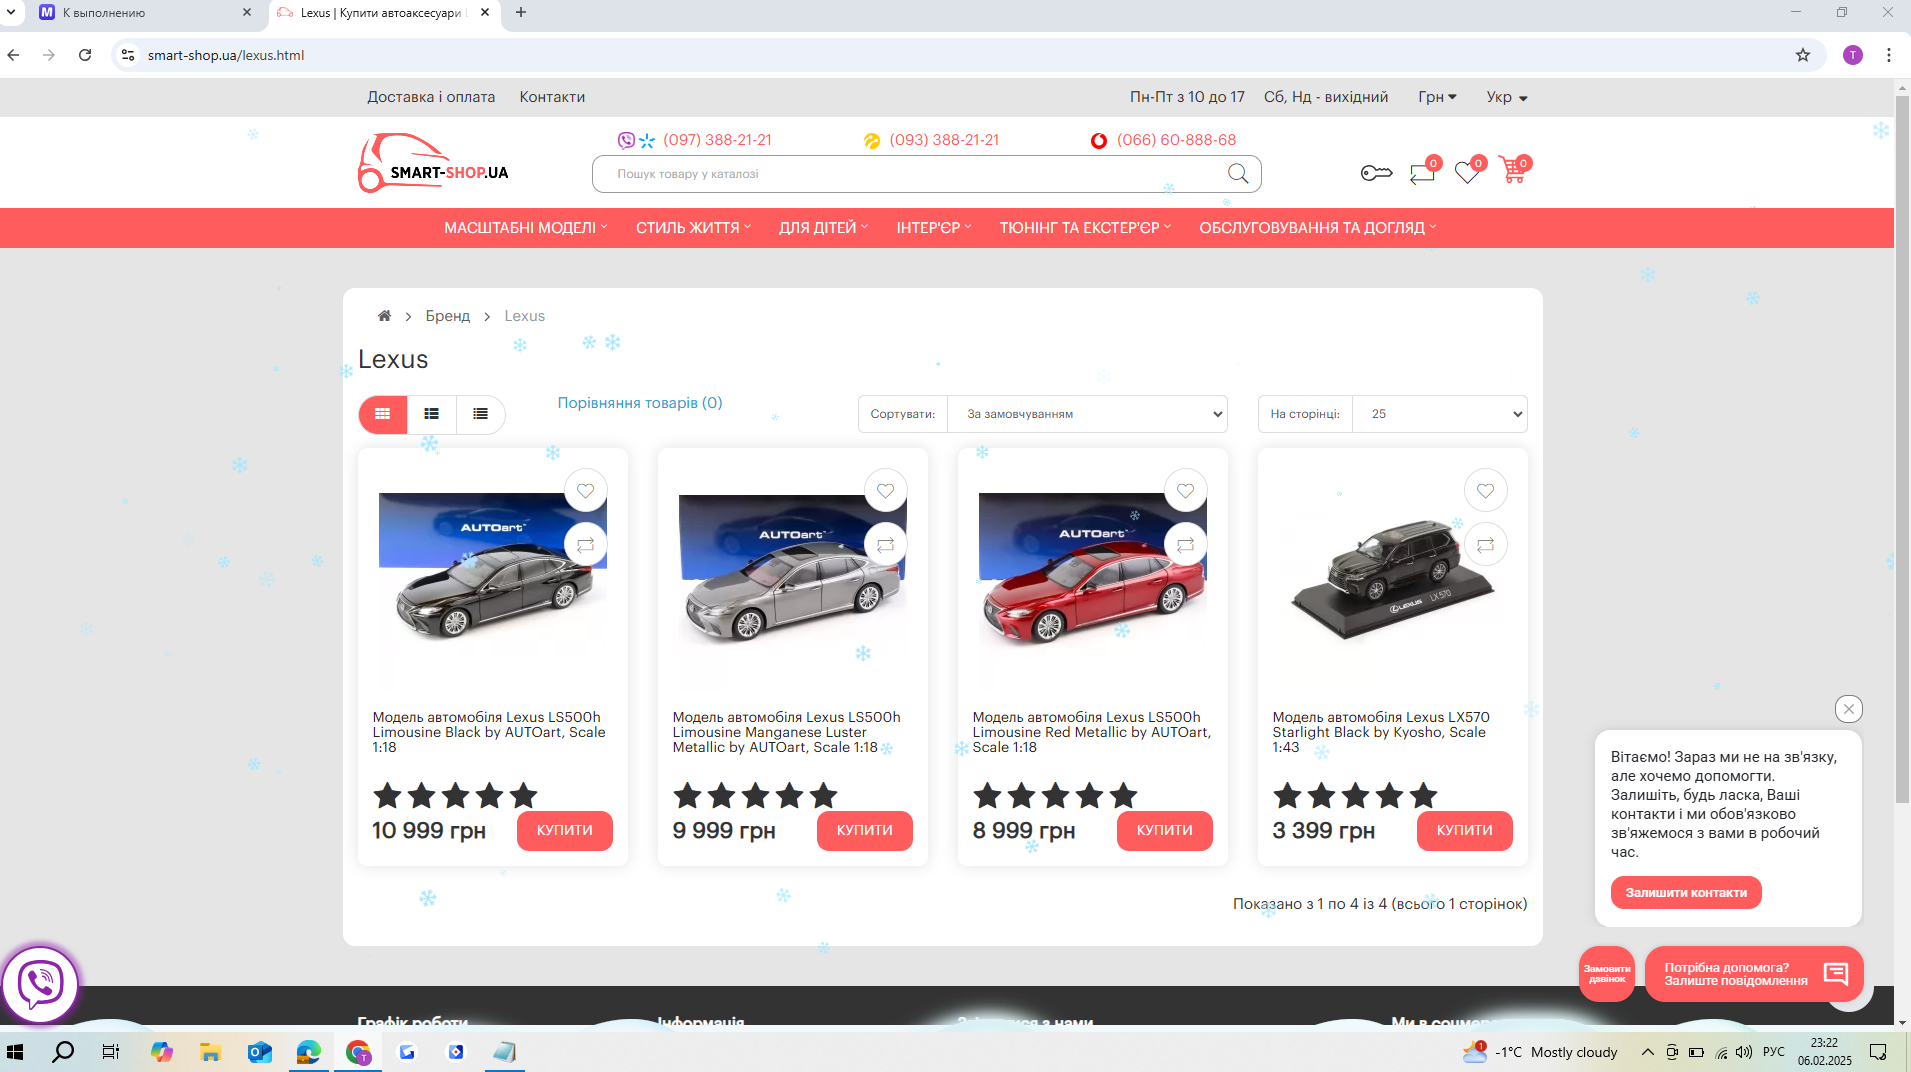Click the SMART-SHOP.UA logo

click(x=434, y=163)
